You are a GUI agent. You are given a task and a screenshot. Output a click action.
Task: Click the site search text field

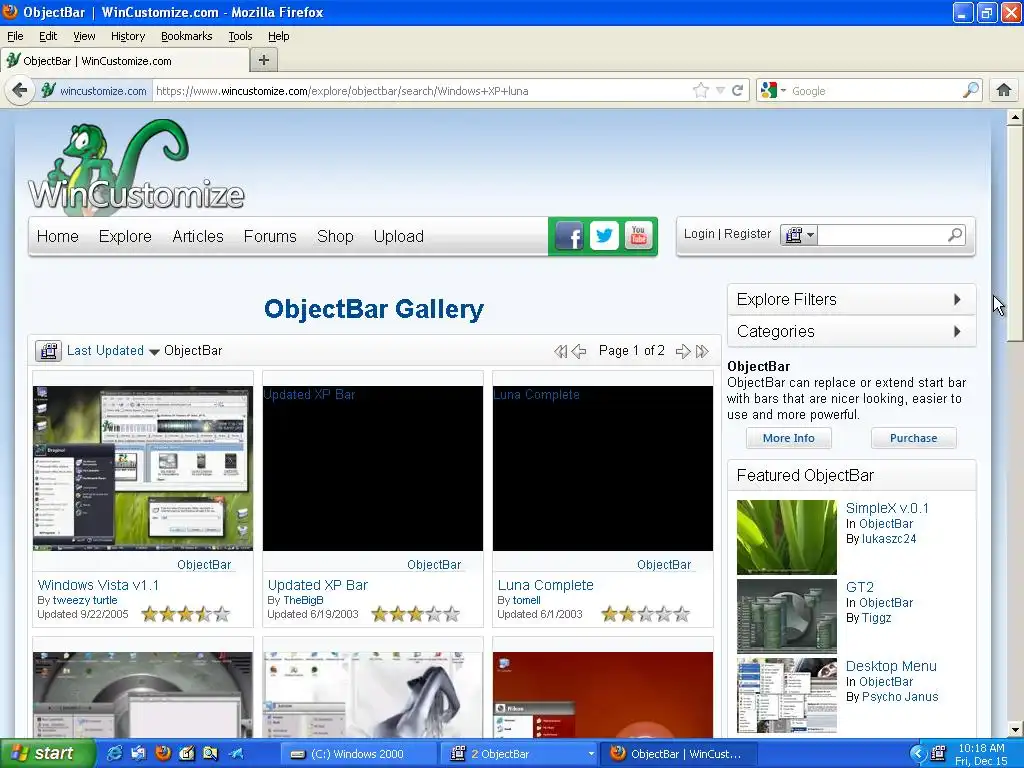(882, 235)
